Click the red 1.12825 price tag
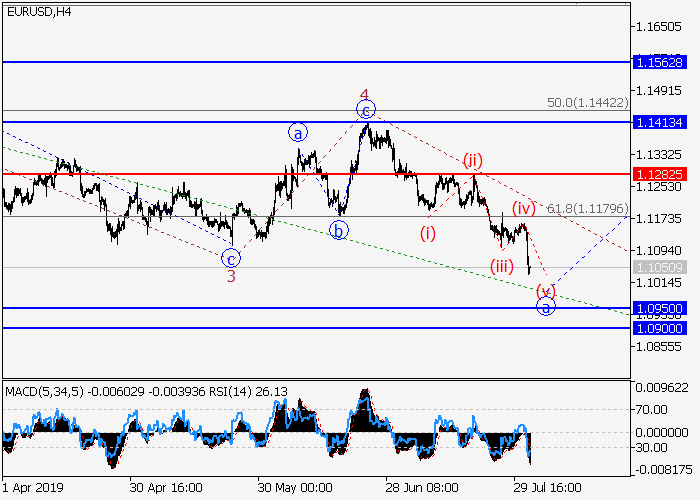This screenshot has height=500, width=700. pos(660,173)
